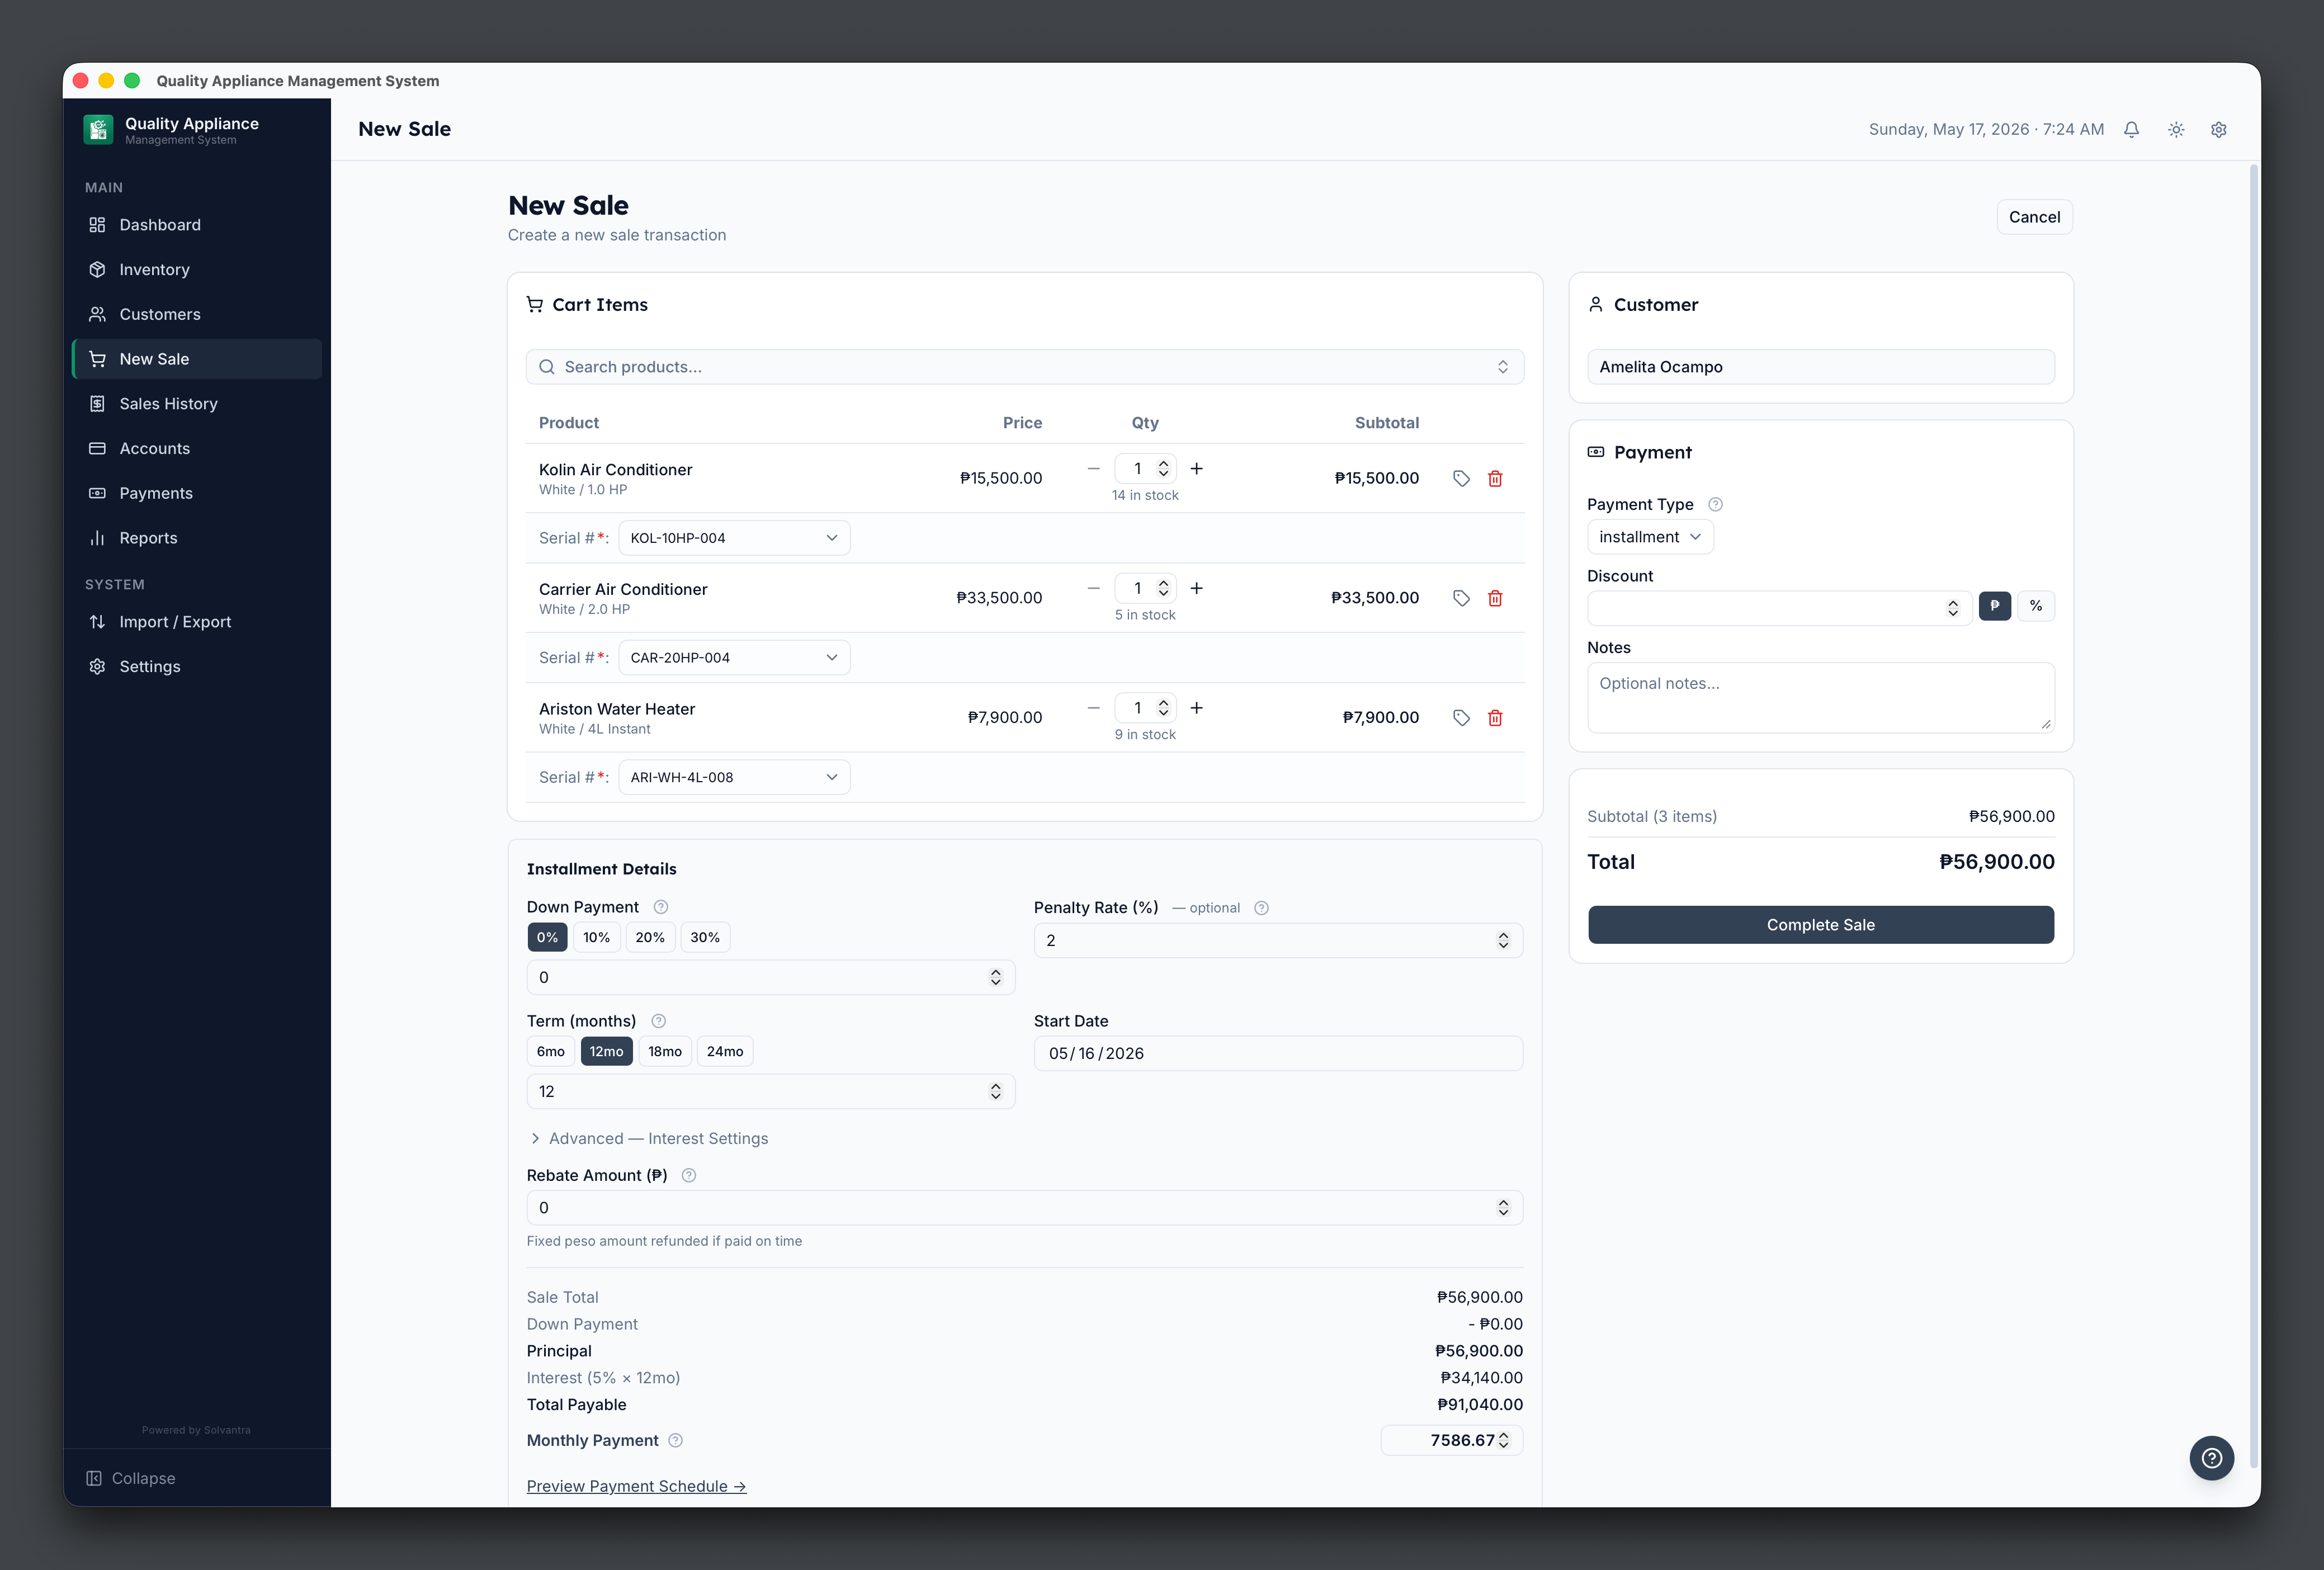Open the Search products combo box
Image resolution: width=2324 pixels, height=1570 pixels.
pyautogui.click(x=1025, y=367)
